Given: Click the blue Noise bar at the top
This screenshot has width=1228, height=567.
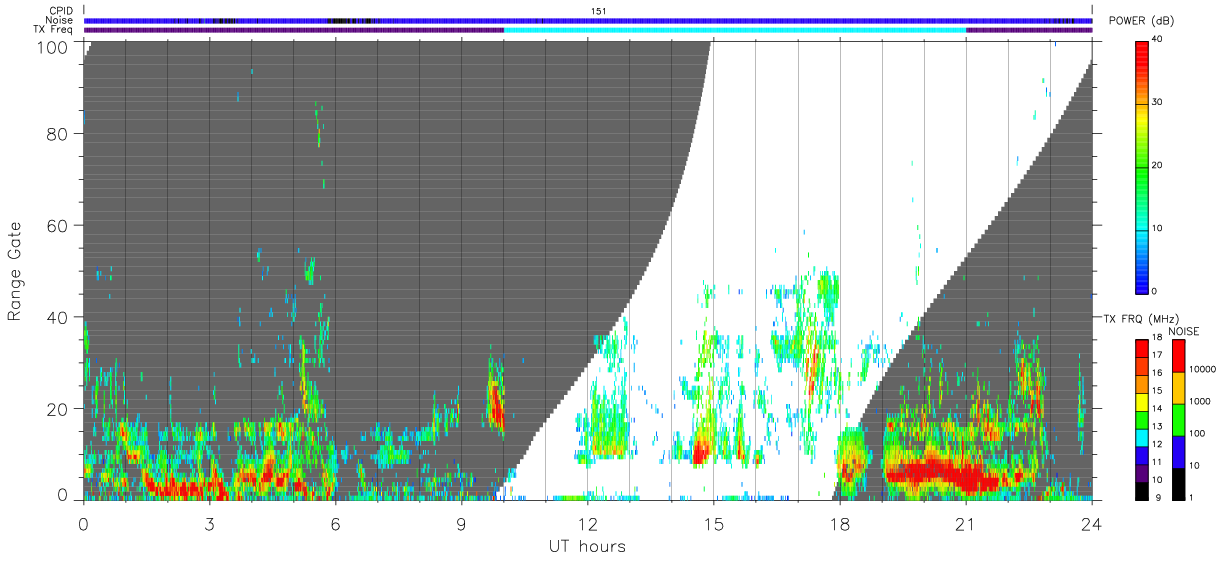Looking at the screenshot, I should pos(588,20).
